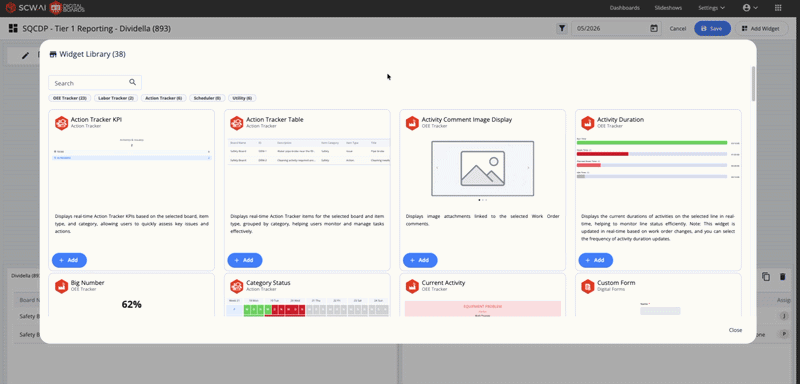The height and width of the screenshot is (384, 800).
Task: Click the Action Tracker KPI hexagon icon
Action: click(62, 123)
